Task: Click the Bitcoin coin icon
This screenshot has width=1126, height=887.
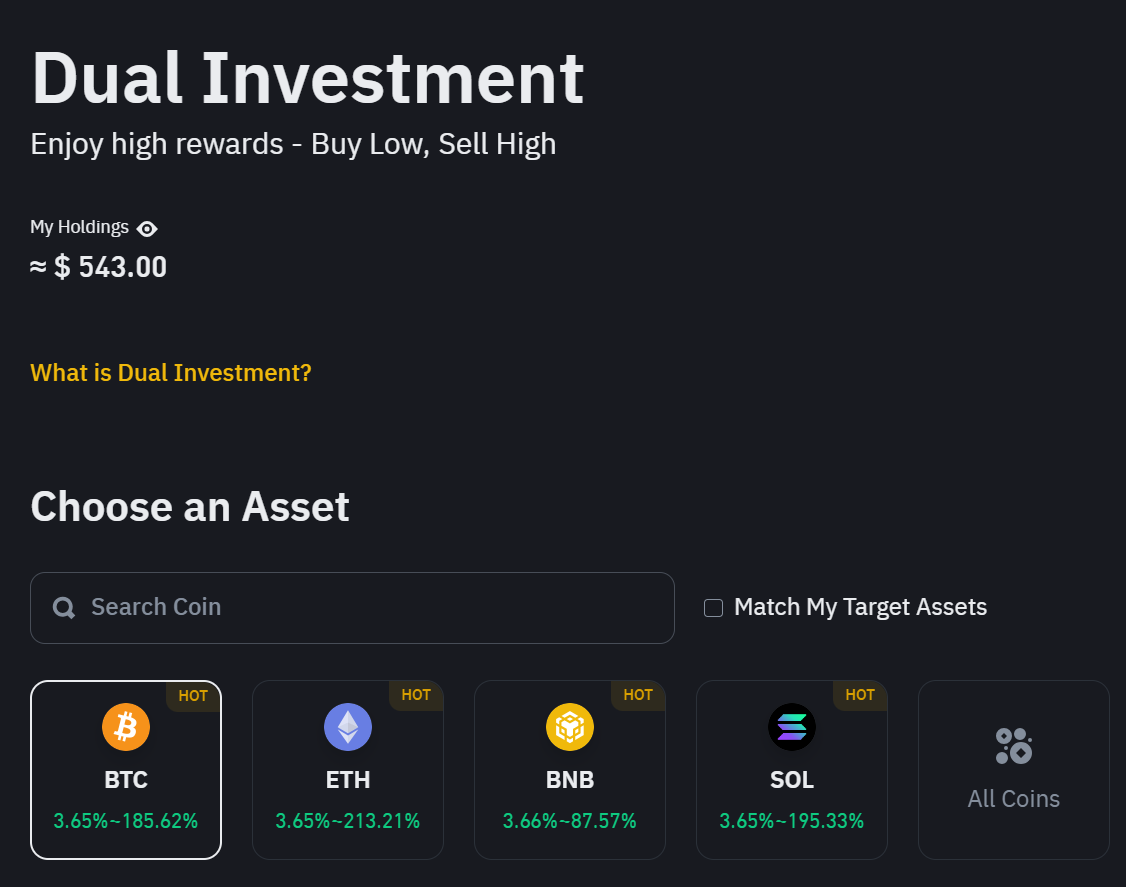Action: point(126,727)
